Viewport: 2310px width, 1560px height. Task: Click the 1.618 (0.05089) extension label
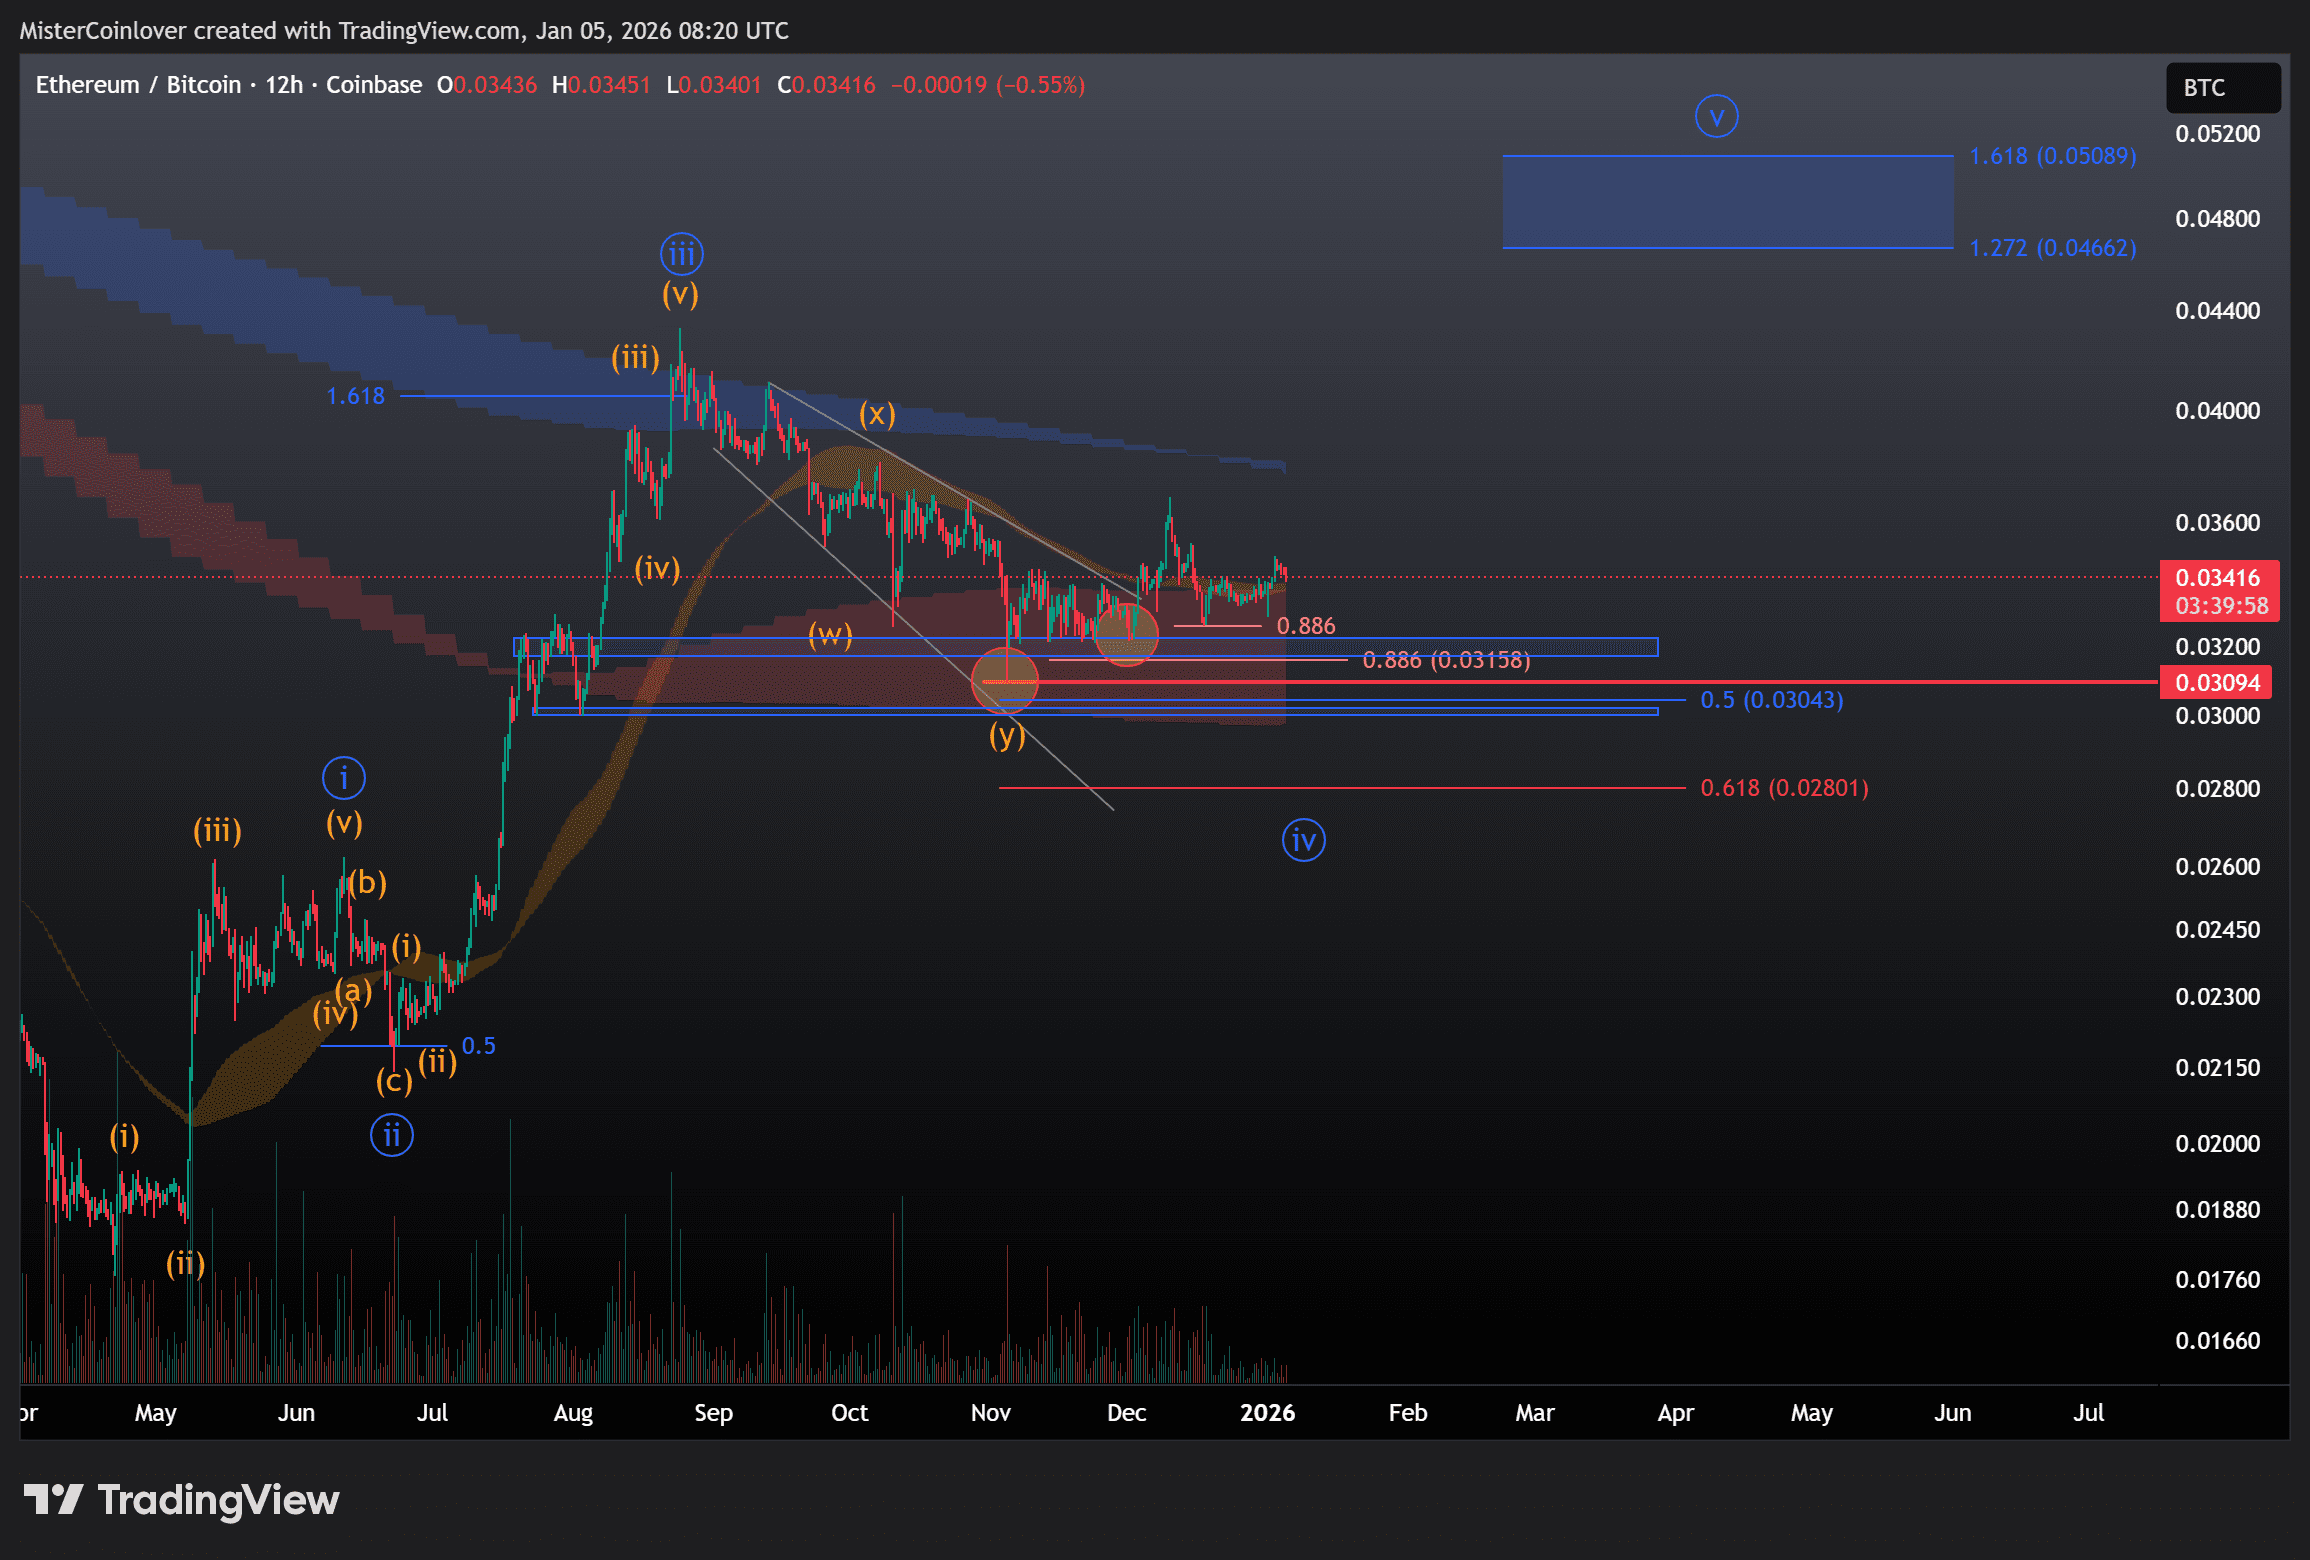click(2052, 156)
